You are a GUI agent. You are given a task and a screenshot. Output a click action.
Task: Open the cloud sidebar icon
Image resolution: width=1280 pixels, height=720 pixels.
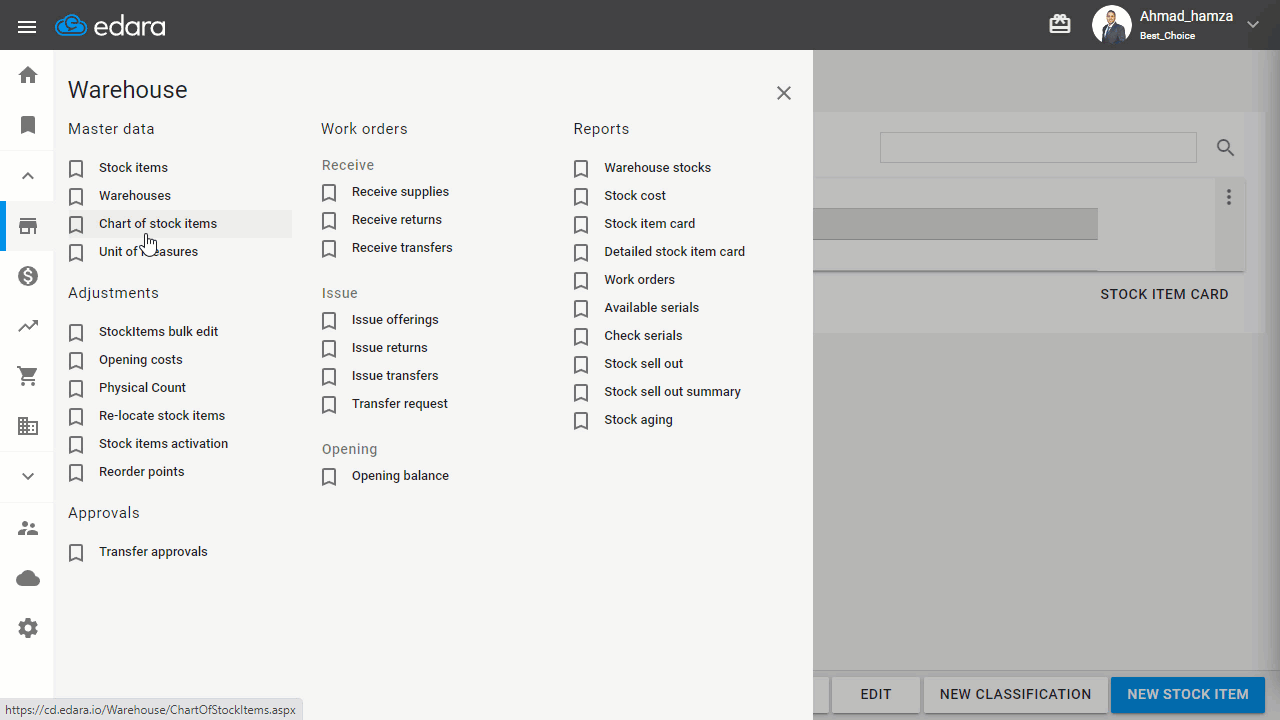[28, 578]
